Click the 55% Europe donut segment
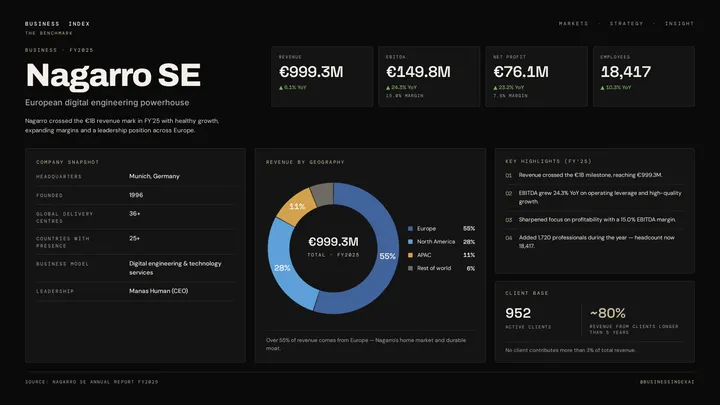Screen dimensions: 720x405 point(387,256)
